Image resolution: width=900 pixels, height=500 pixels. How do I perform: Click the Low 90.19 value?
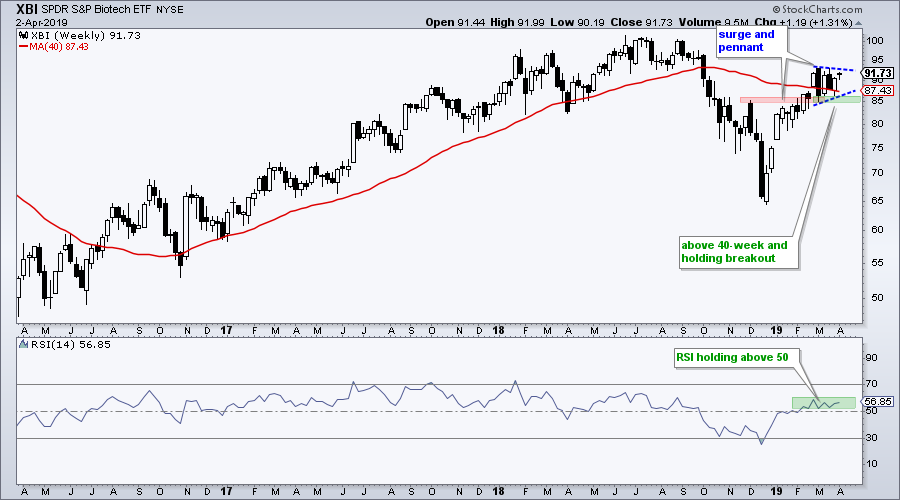(577, 22)
